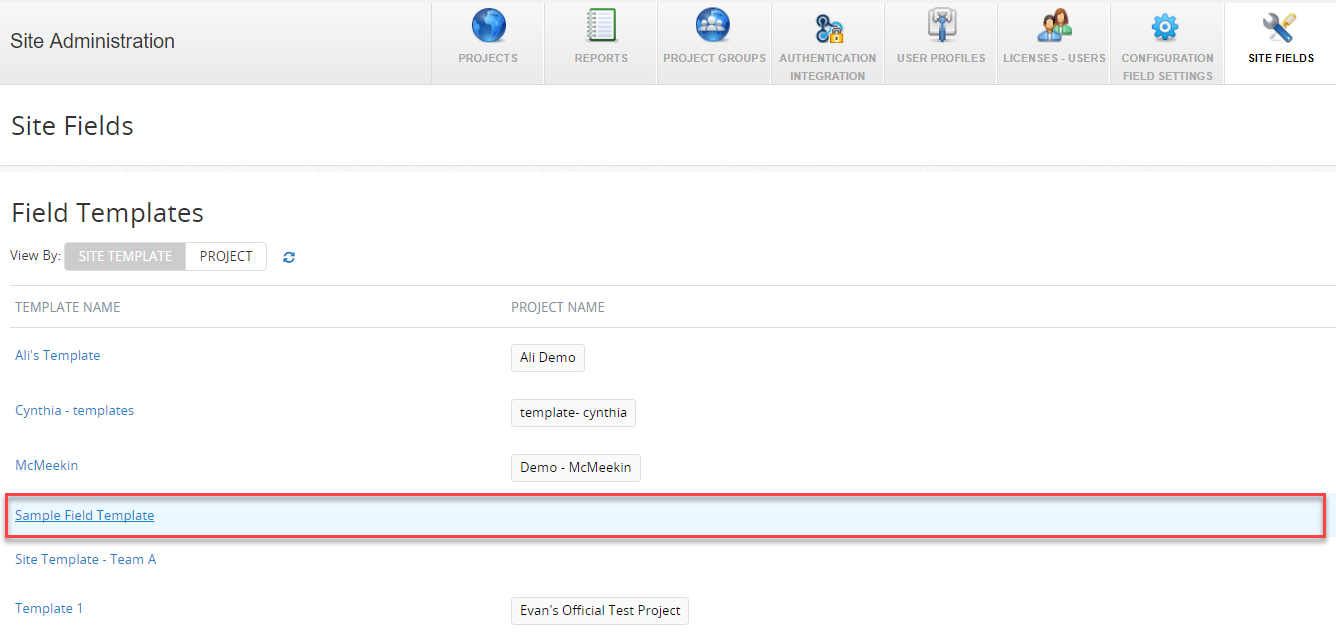Open the Licenses - Users icon

click(x=1054, y=26)
